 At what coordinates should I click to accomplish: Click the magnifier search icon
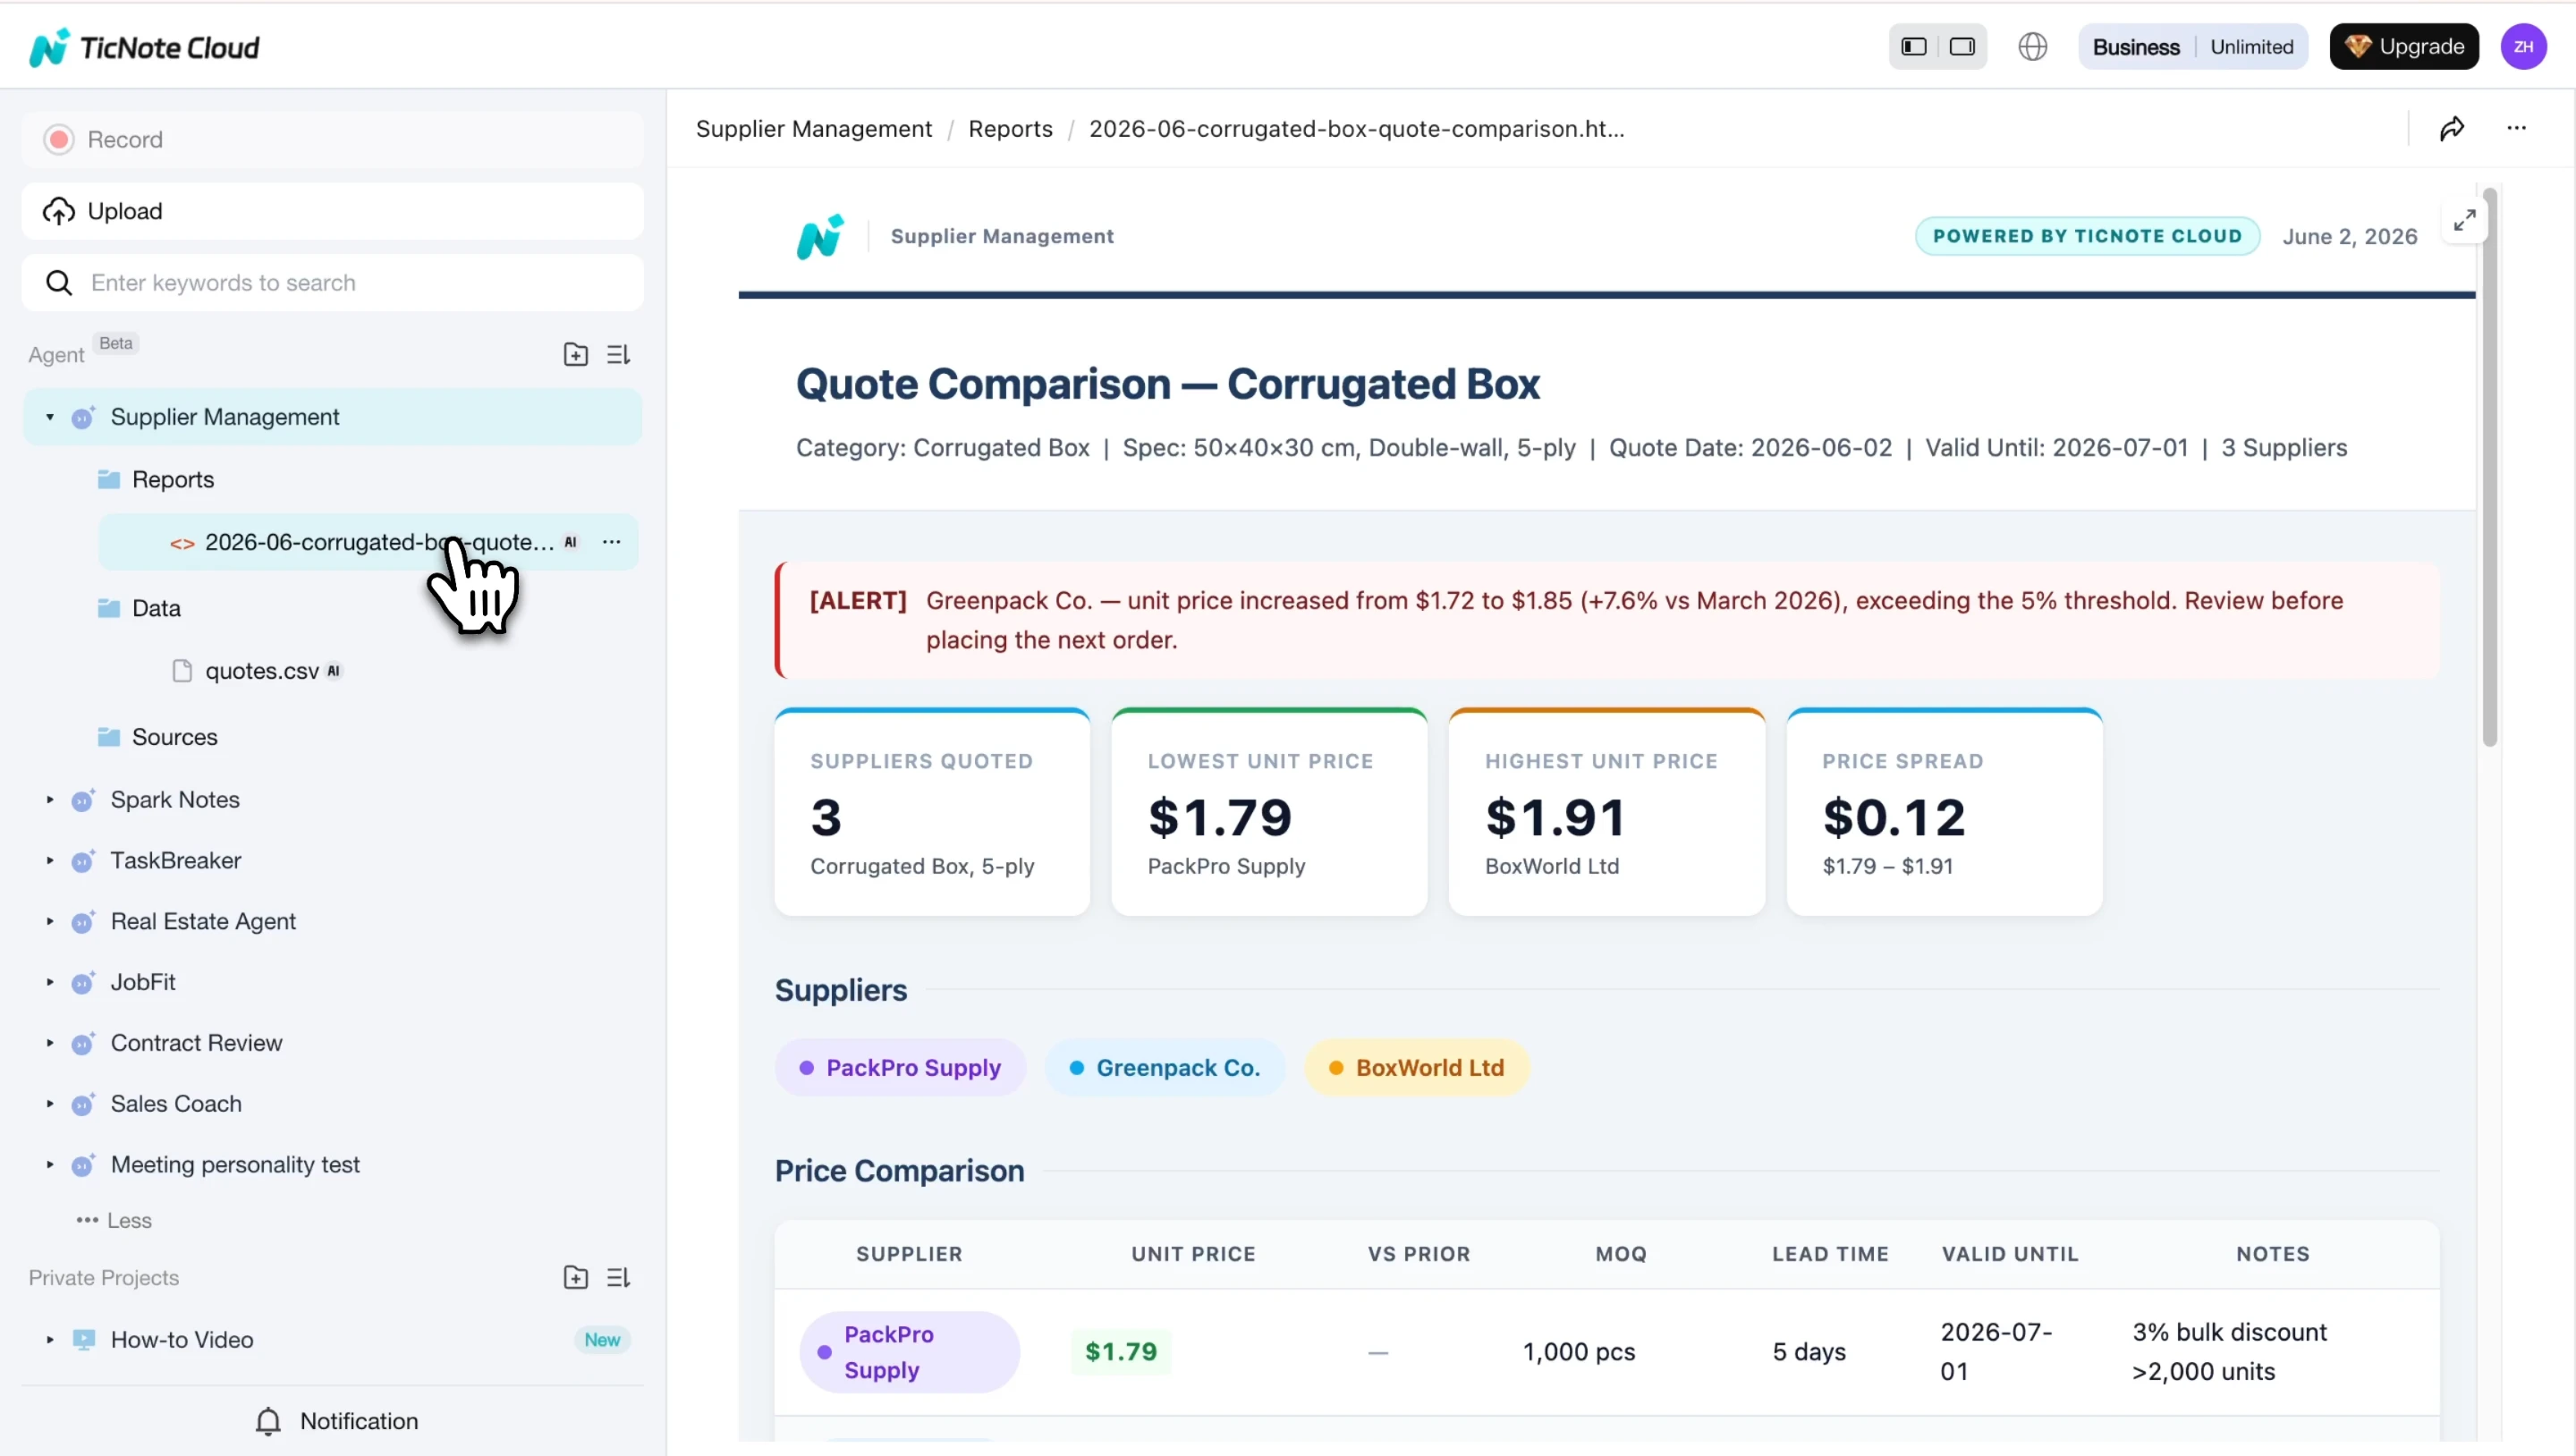click(59, 283)
